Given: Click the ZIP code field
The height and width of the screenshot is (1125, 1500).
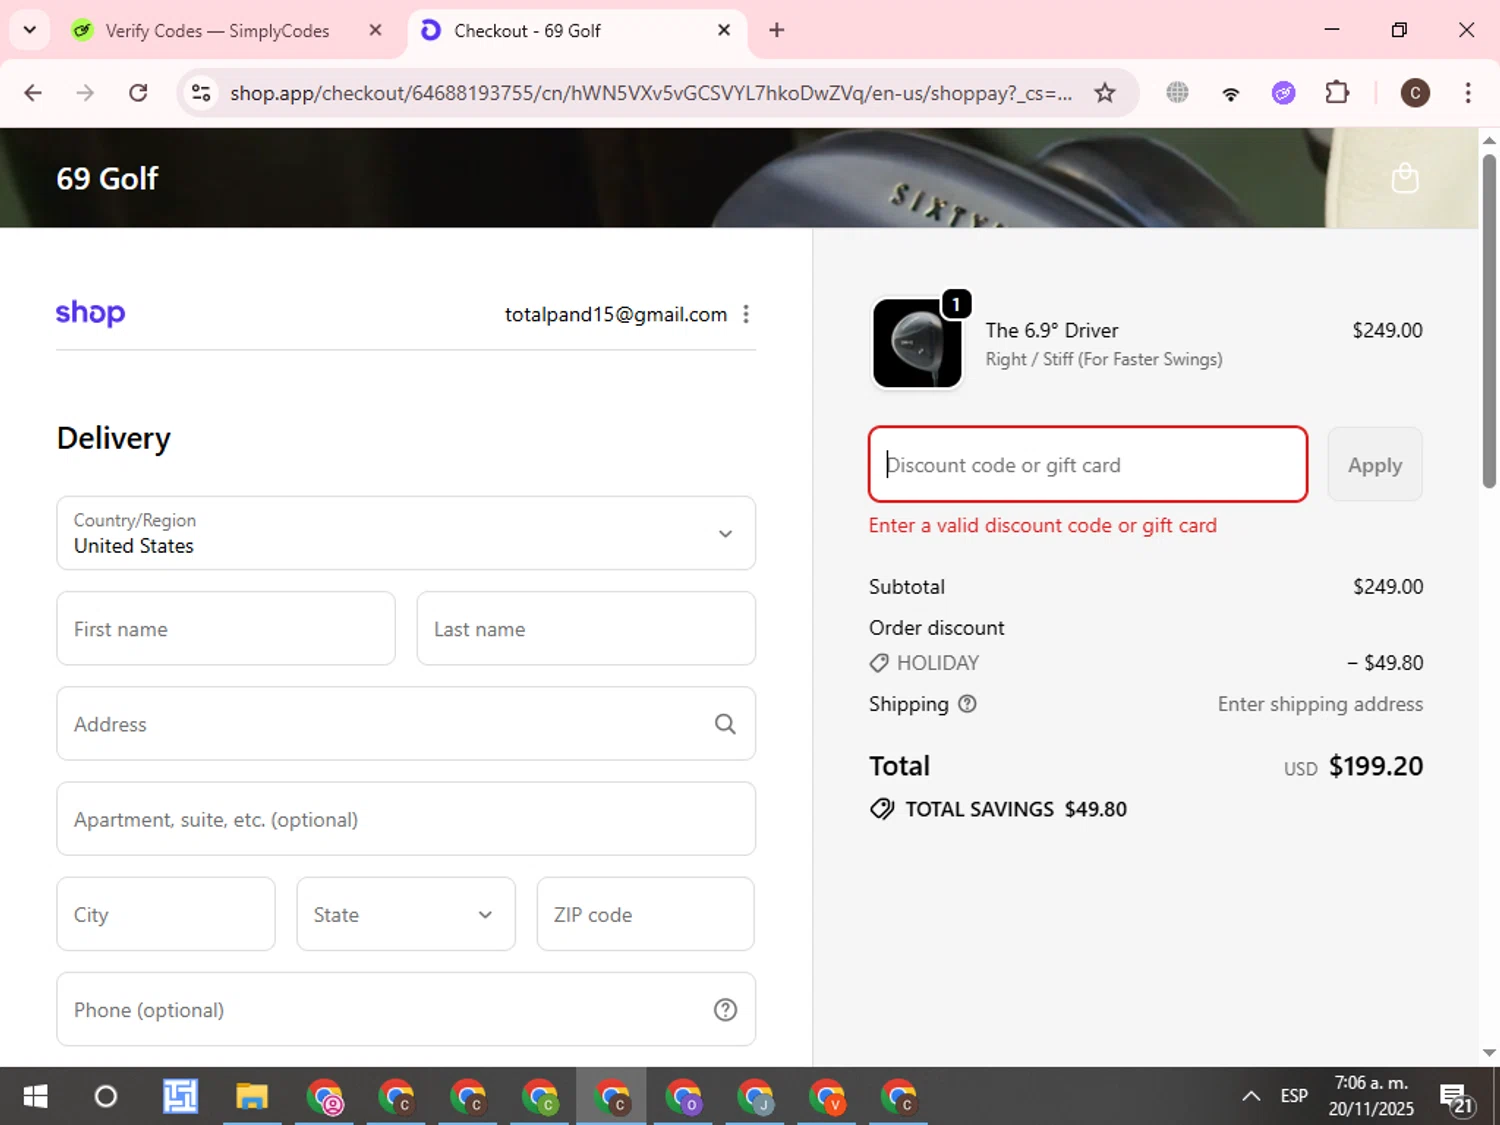Looking at the screenshot, I should tap(646, 914).
